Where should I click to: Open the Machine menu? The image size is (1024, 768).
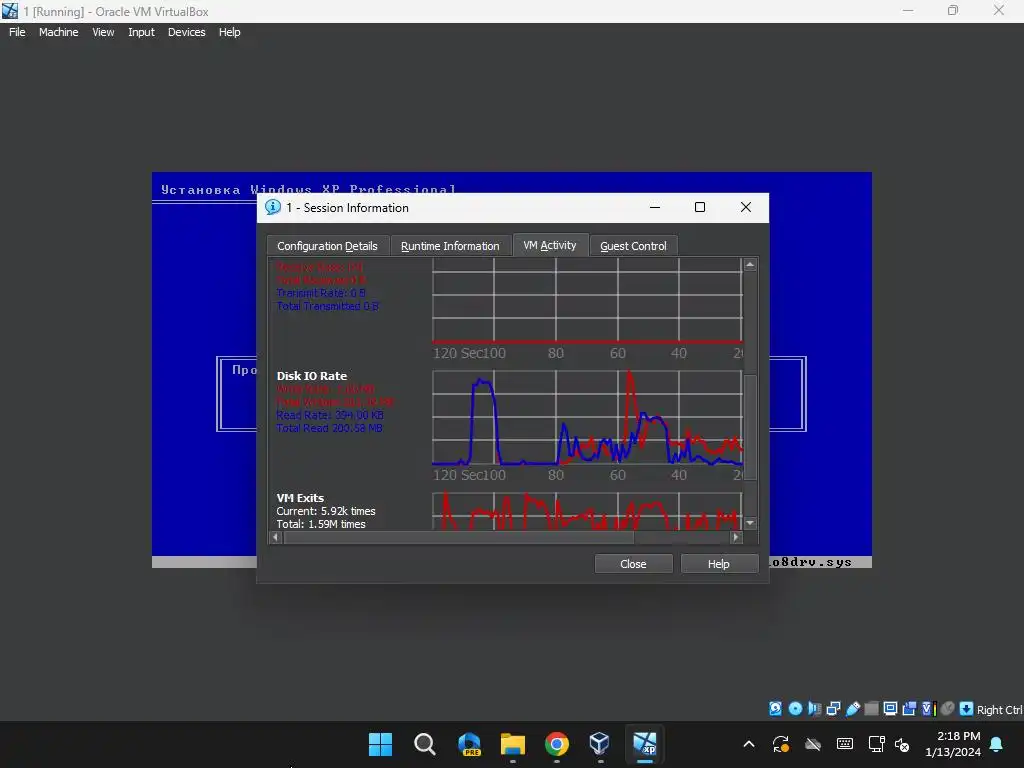click(x=58, y=32)
